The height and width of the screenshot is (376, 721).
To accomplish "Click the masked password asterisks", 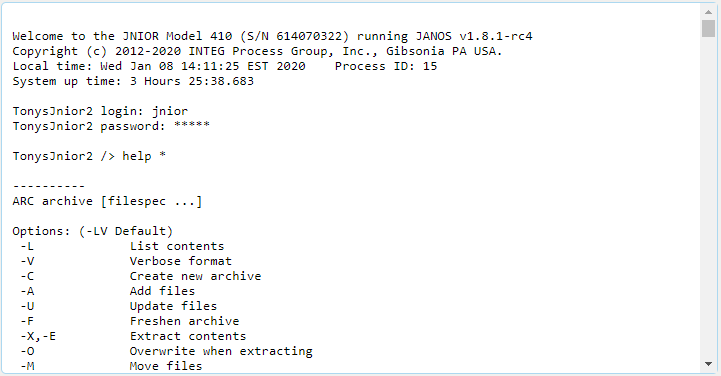I will click(x=192, y=125).
